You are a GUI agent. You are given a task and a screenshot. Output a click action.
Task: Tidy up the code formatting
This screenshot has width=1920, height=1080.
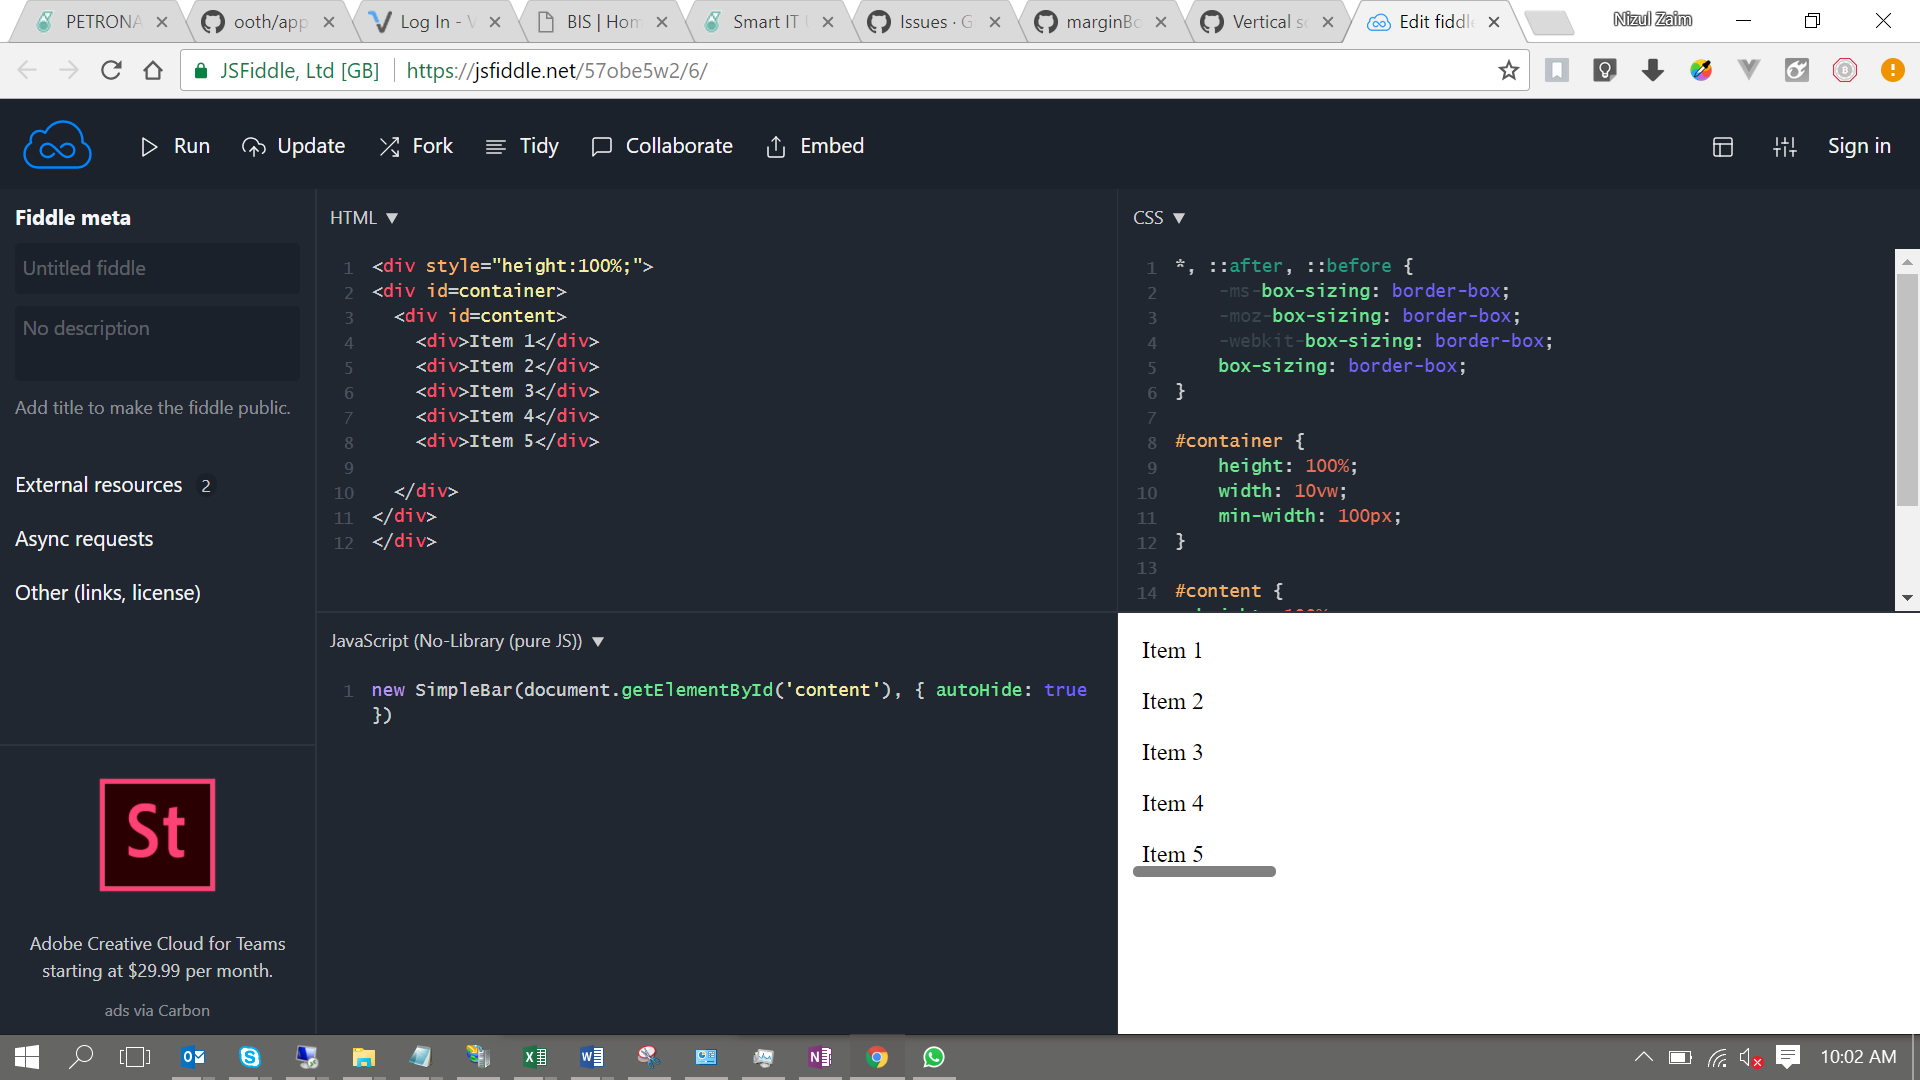click(522, 146)
